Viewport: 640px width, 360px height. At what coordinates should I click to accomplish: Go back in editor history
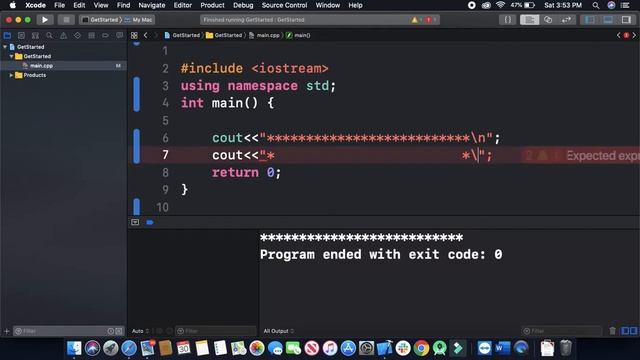click(146, 36)
